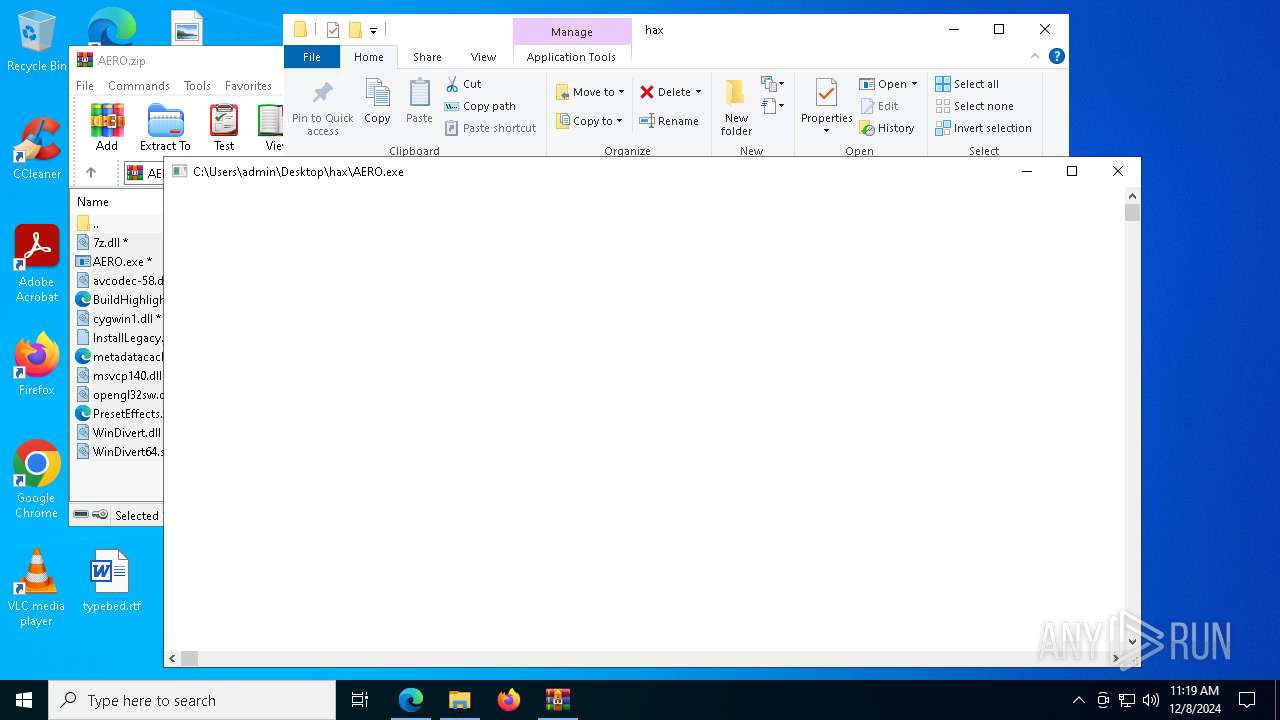Image resolution: width=1280 pixels, height=720 pixels.
Task: Click the Copy icon in Explorer ribbon
Action: [377, 102]
